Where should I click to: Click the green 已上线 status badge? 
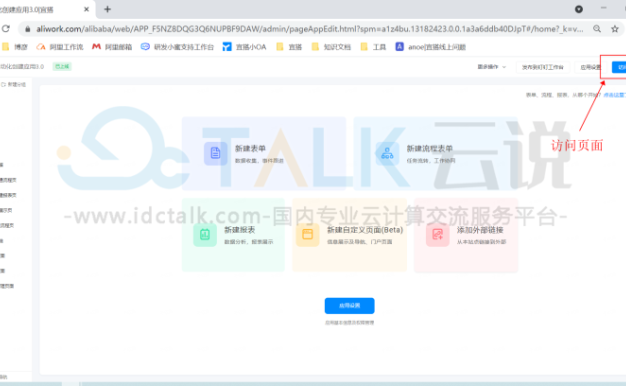click(x=62, y=66)
